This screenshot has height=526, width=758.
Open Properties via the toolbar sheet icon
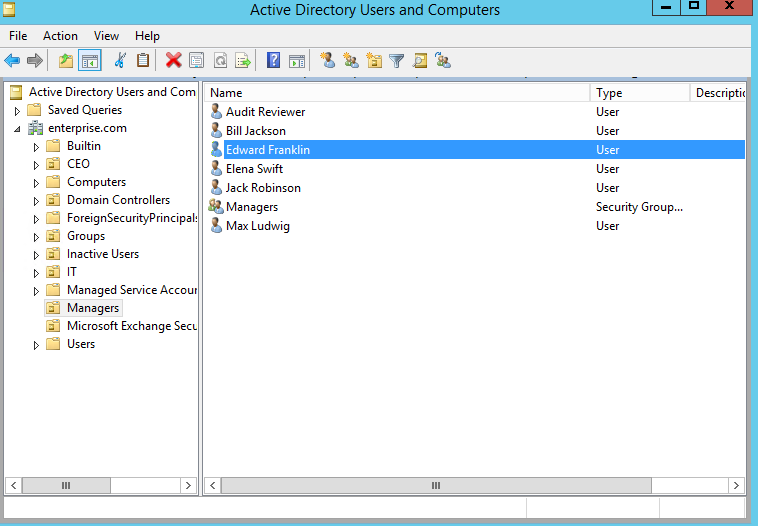pyautogui.click(x=196, y=61)
